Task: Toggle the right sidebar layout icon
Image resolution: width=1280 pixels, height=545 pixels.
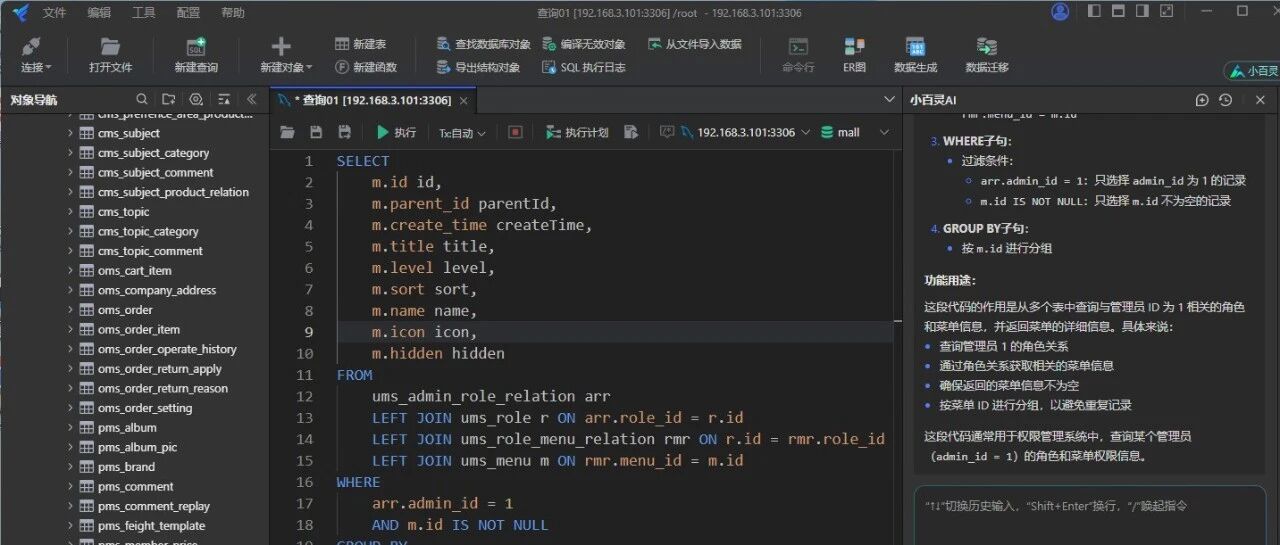Action: pos(1144,12)
